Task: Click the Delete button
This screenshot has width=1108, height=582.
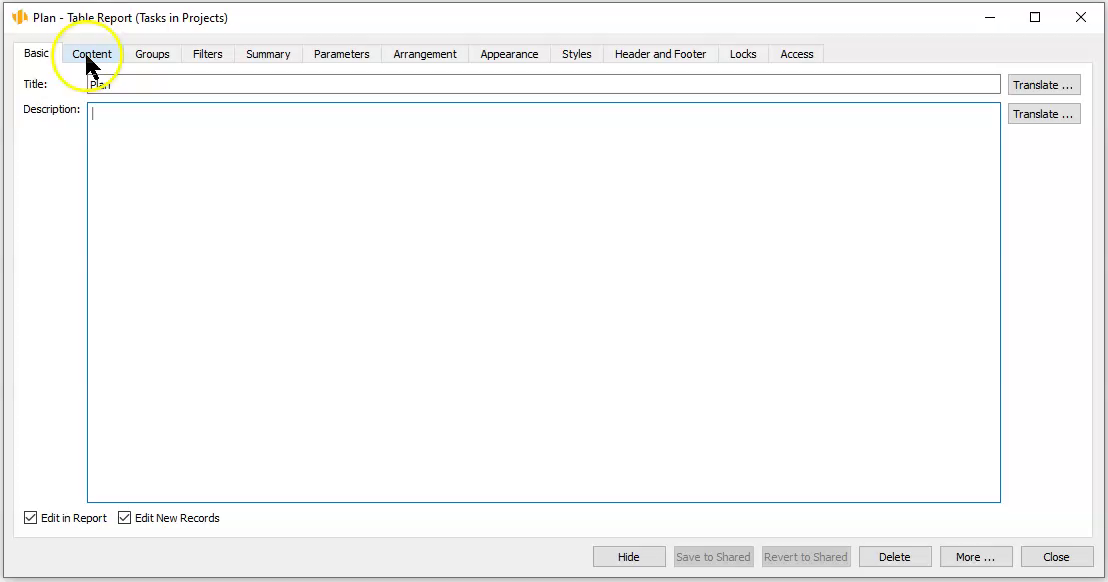Action: coord(894,557)
